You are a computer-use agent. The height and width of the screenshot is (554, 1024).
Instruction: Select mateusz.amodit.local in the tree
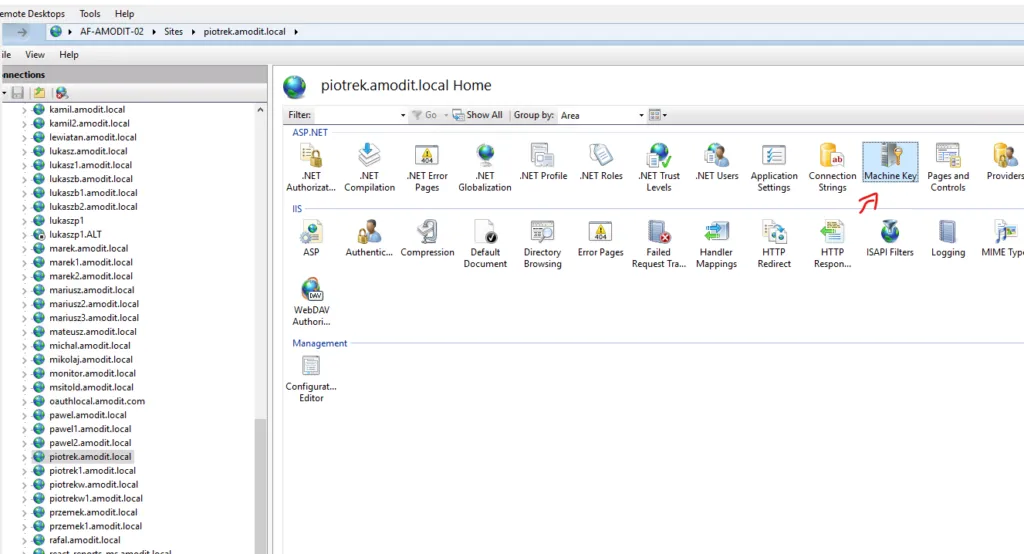click(94, 332)
